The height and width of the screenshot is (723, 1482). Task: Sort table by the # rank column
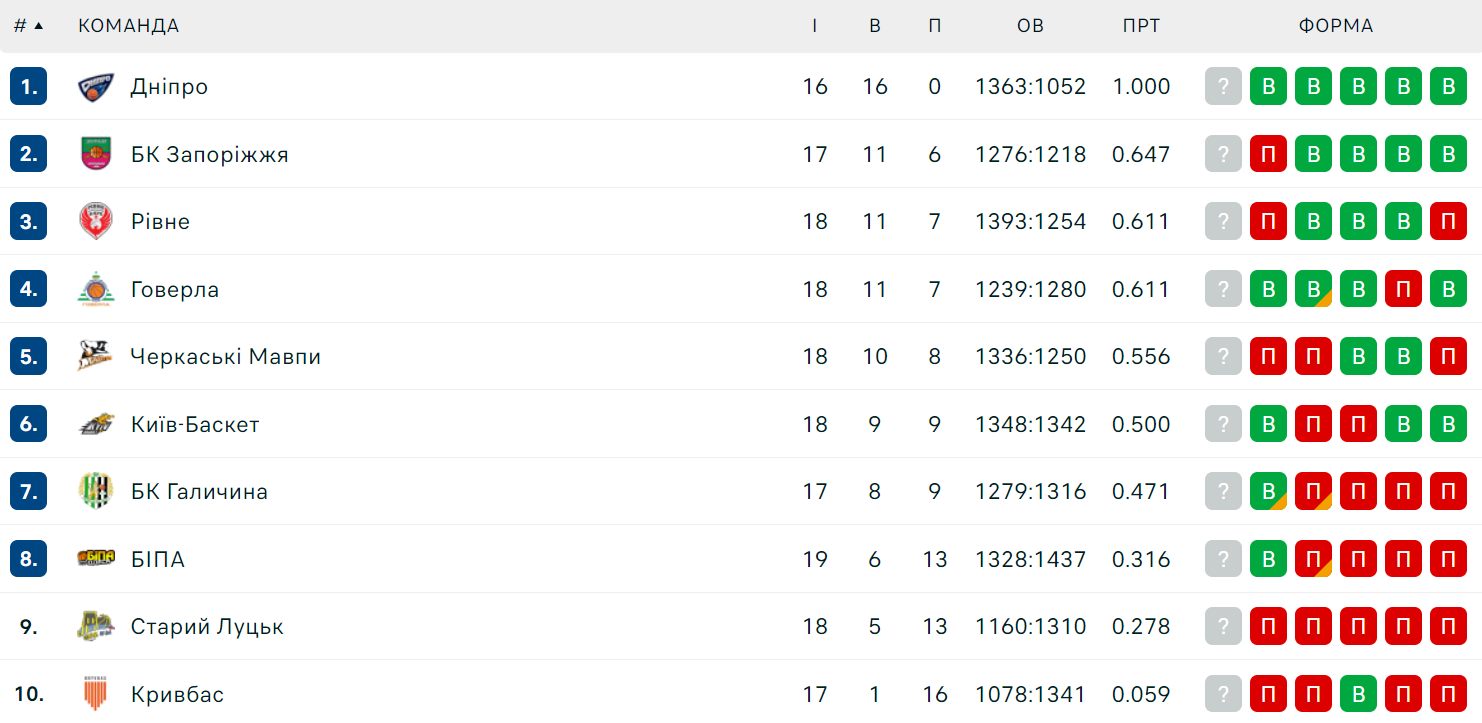(x=29, y=26)
